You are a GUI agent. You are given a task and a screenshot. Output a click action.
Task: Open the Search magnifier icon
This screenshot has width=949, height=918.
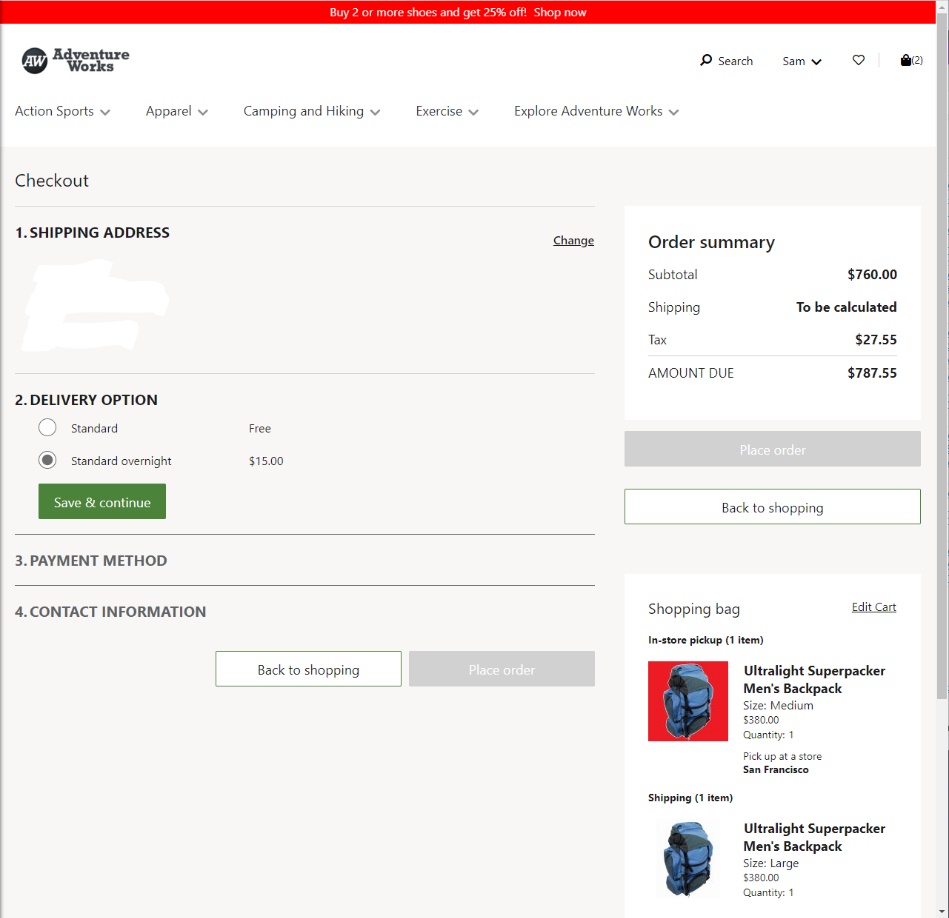(706, 61)
